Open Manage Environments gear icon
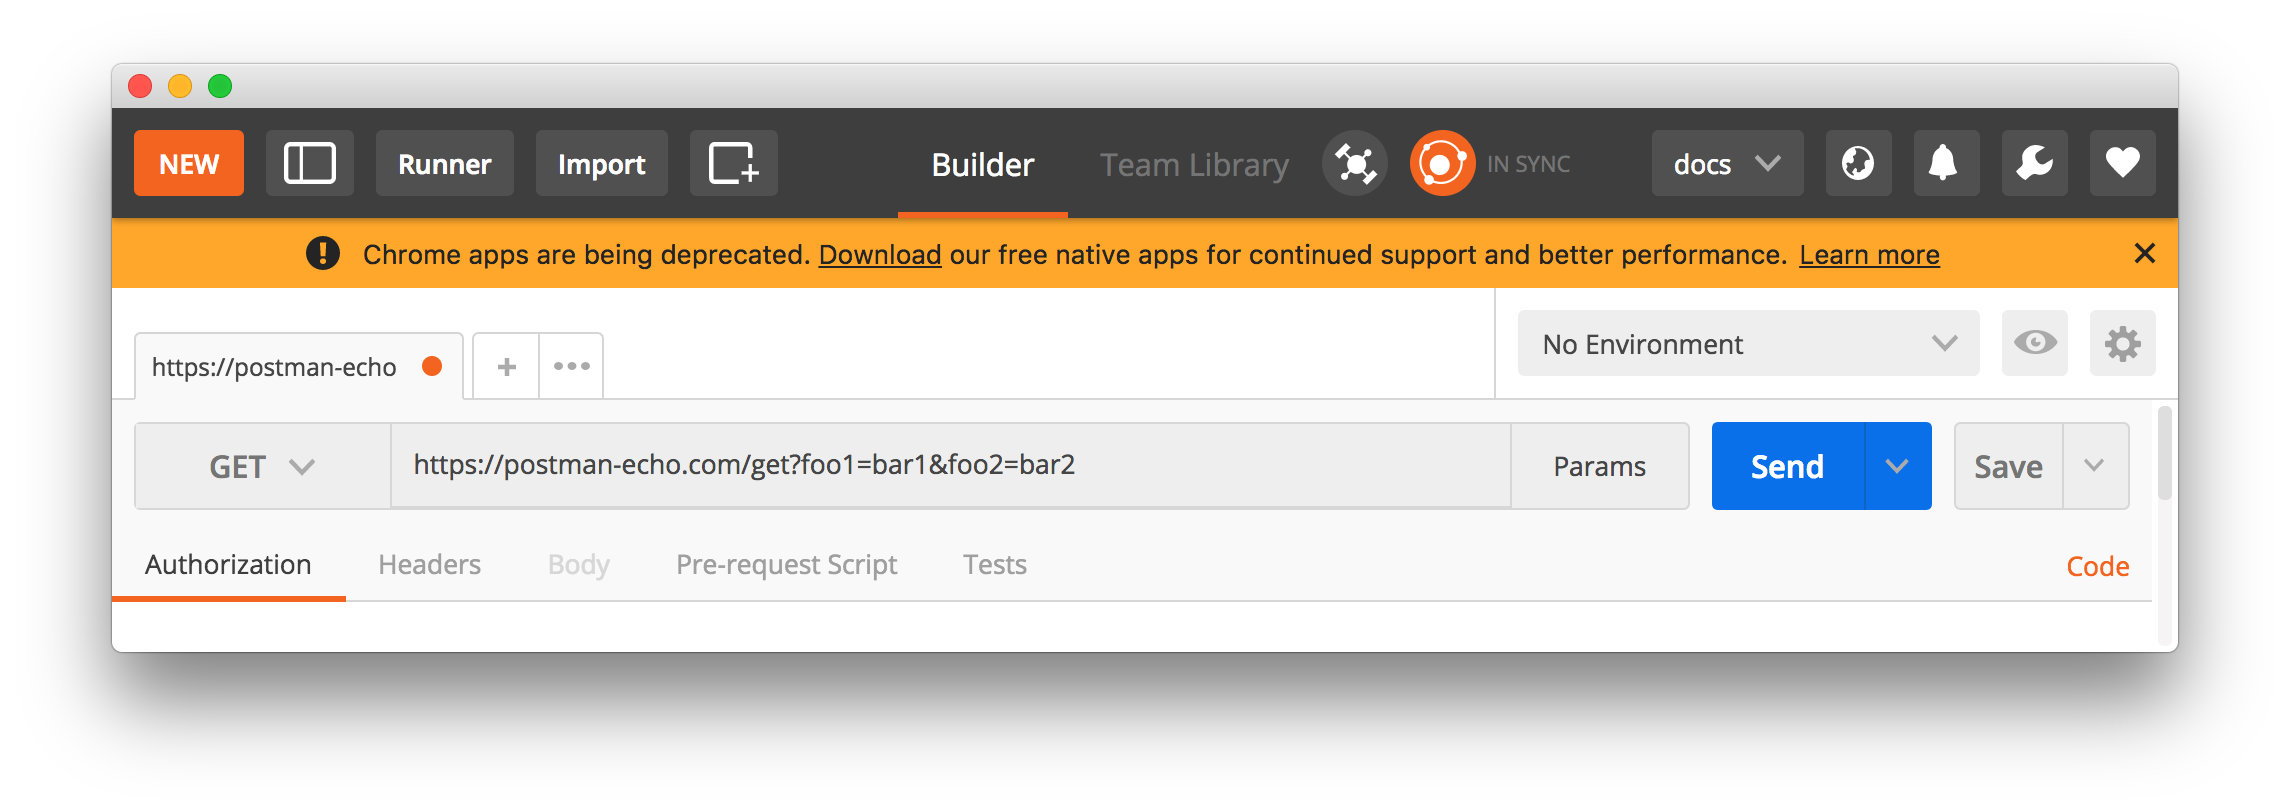The image size is (2290, 812). (2122, 344)
